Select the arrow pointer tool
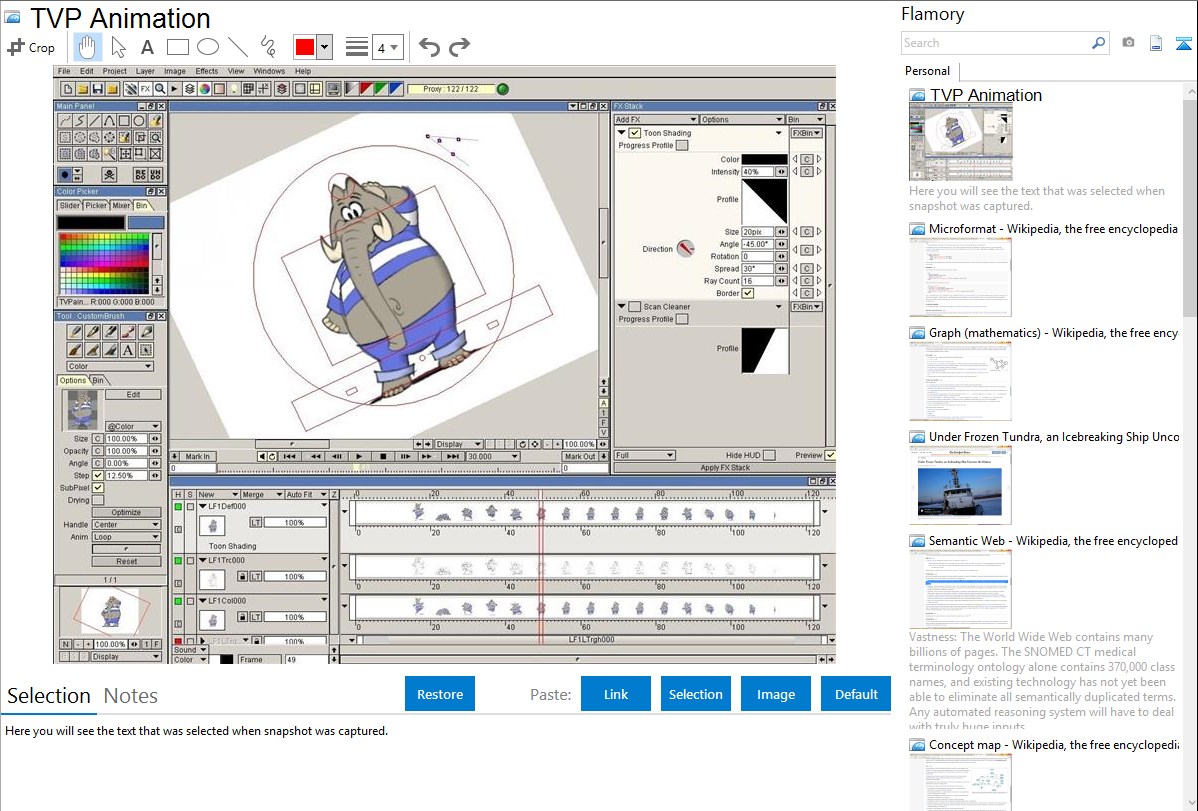1198x811 pixels. (118, 47)
